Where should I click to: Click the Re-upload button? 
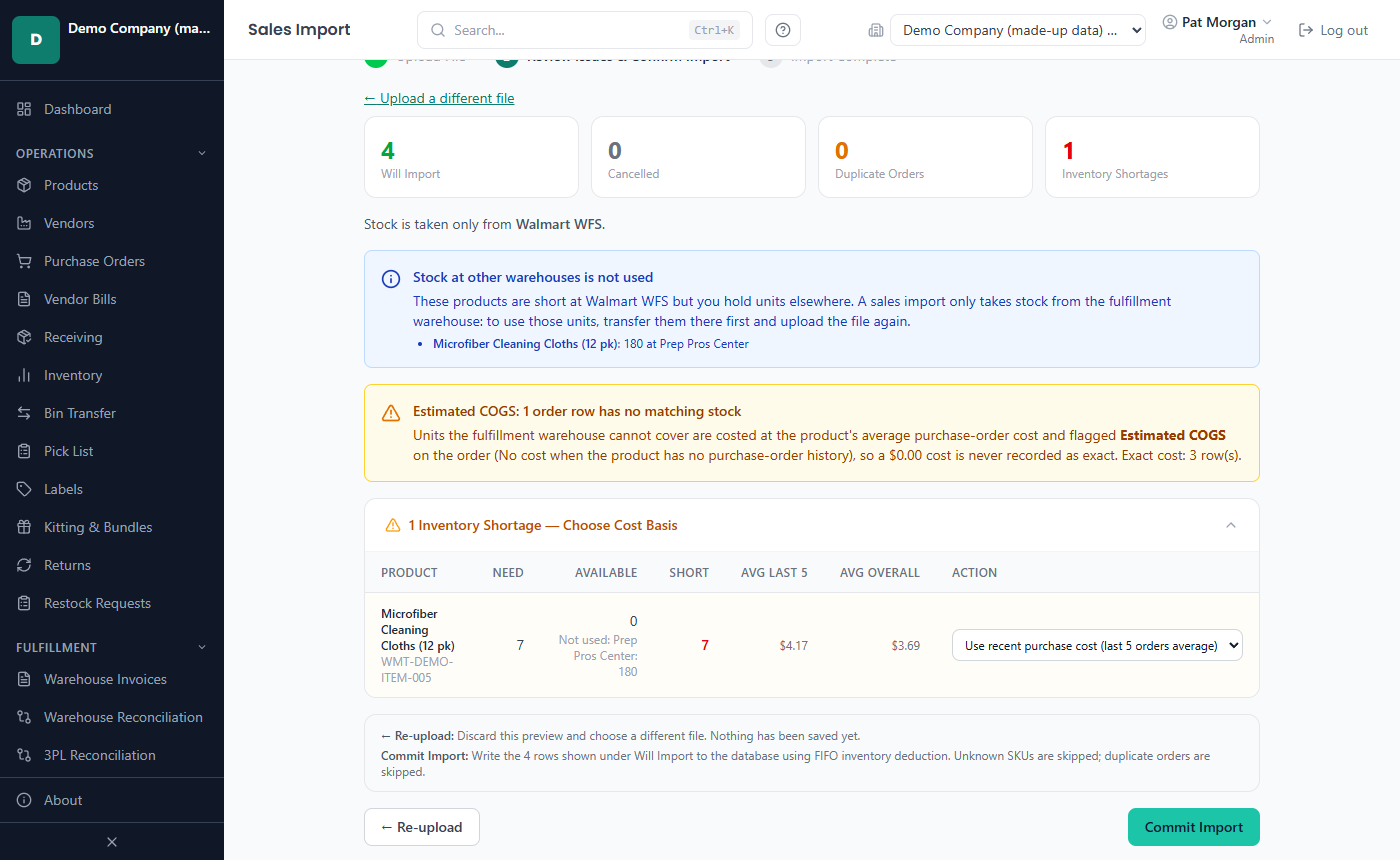coord(422,827)
